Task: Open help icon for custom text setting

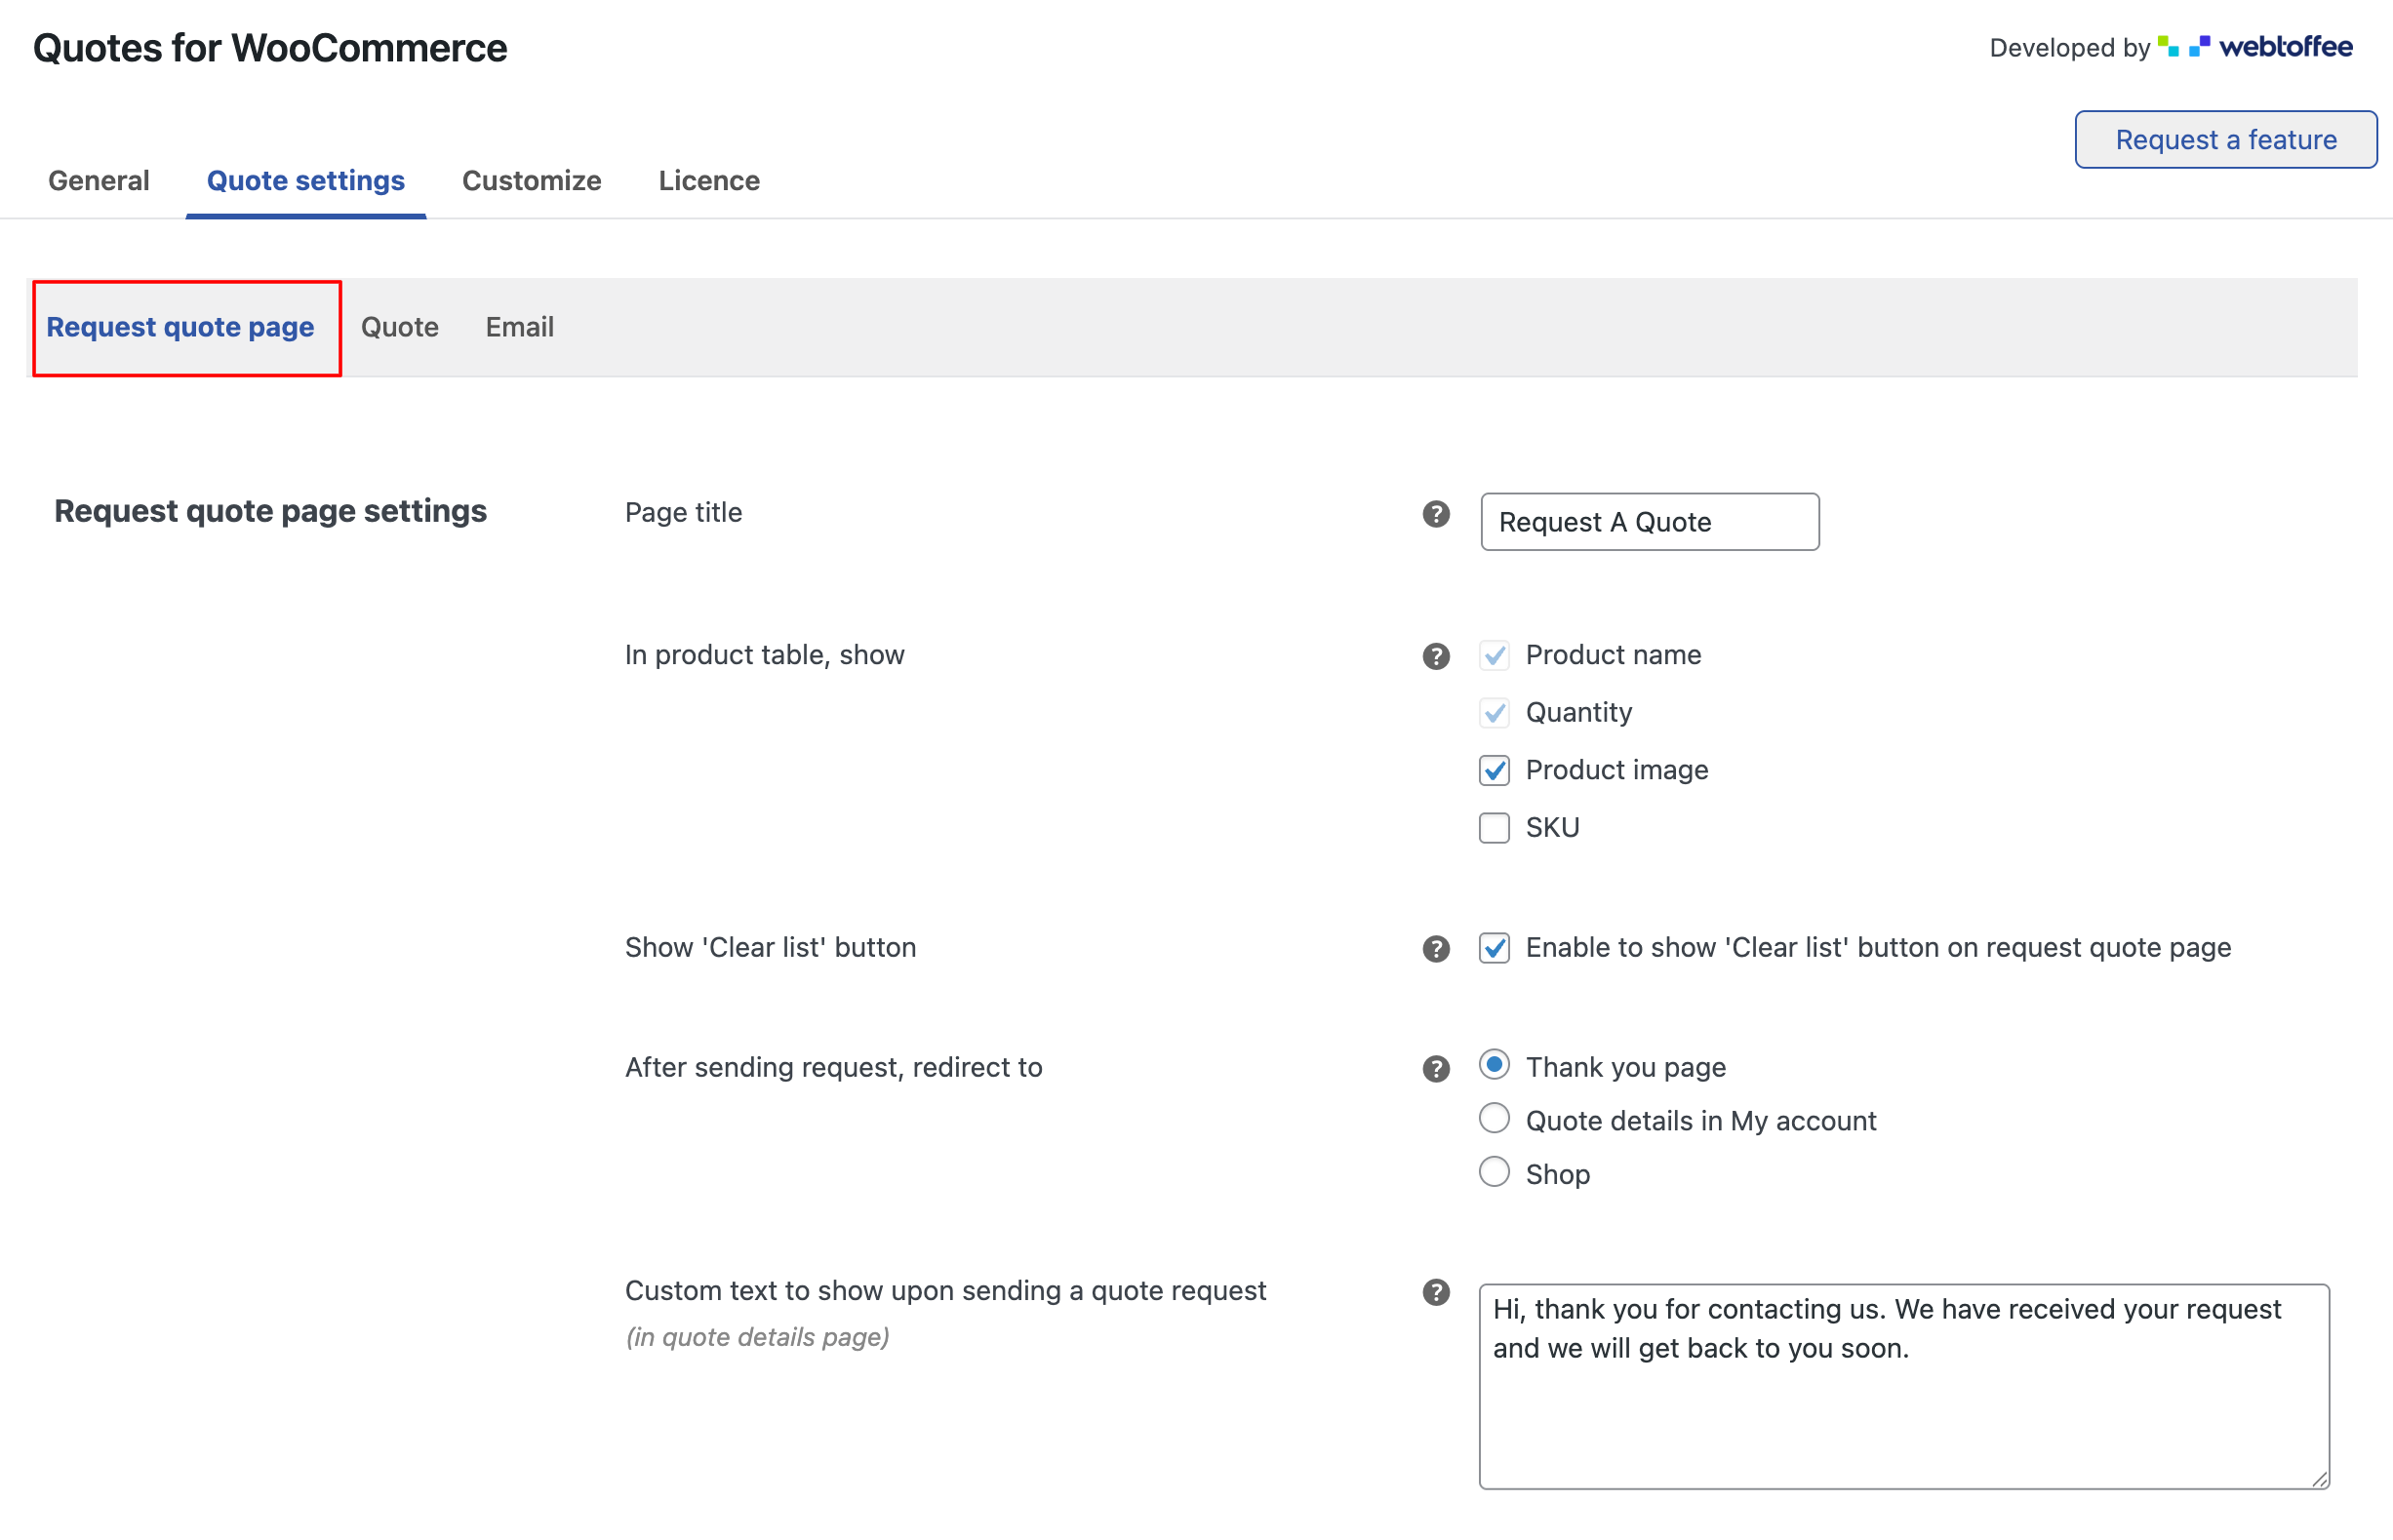Action: [1436, 1292]
